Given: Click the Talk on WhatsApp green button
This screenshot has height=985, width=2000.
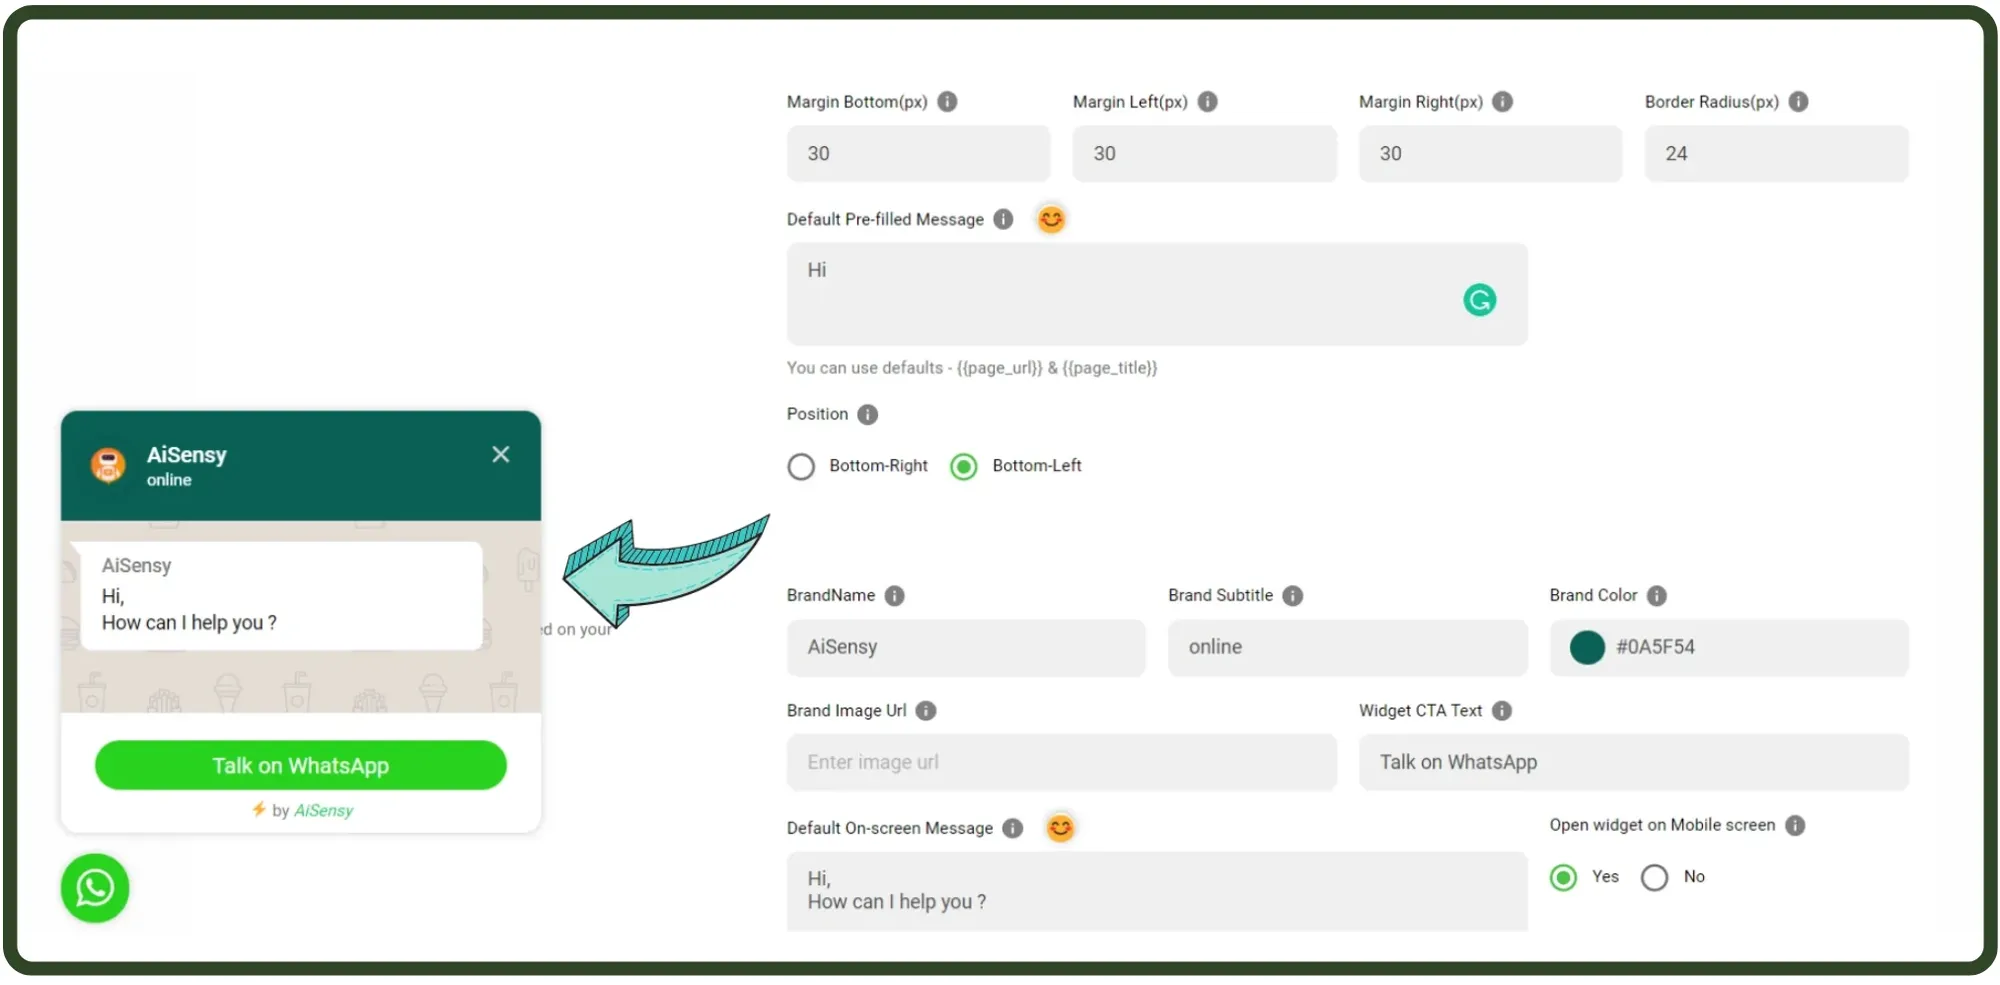Looking at the screenshot, I should coord(301,766).
